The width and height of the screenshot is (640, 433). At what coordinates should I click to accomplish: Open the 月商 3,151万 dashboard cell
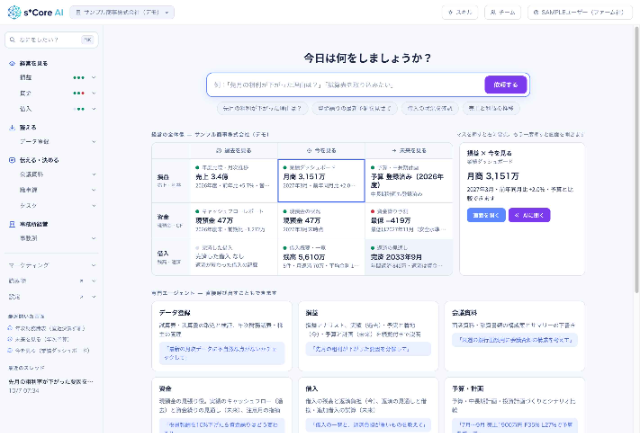(321, 180)
